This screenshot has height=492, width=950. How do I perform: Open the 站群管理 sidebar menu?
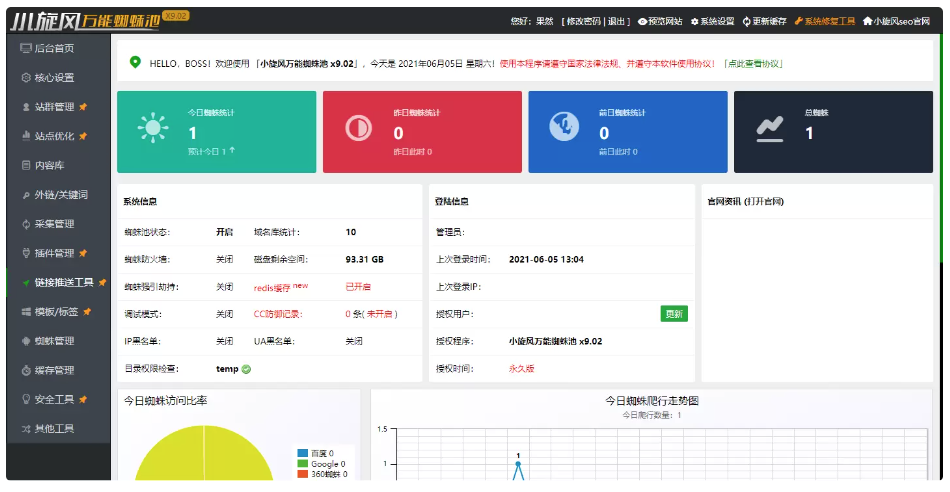pos(59,107)
